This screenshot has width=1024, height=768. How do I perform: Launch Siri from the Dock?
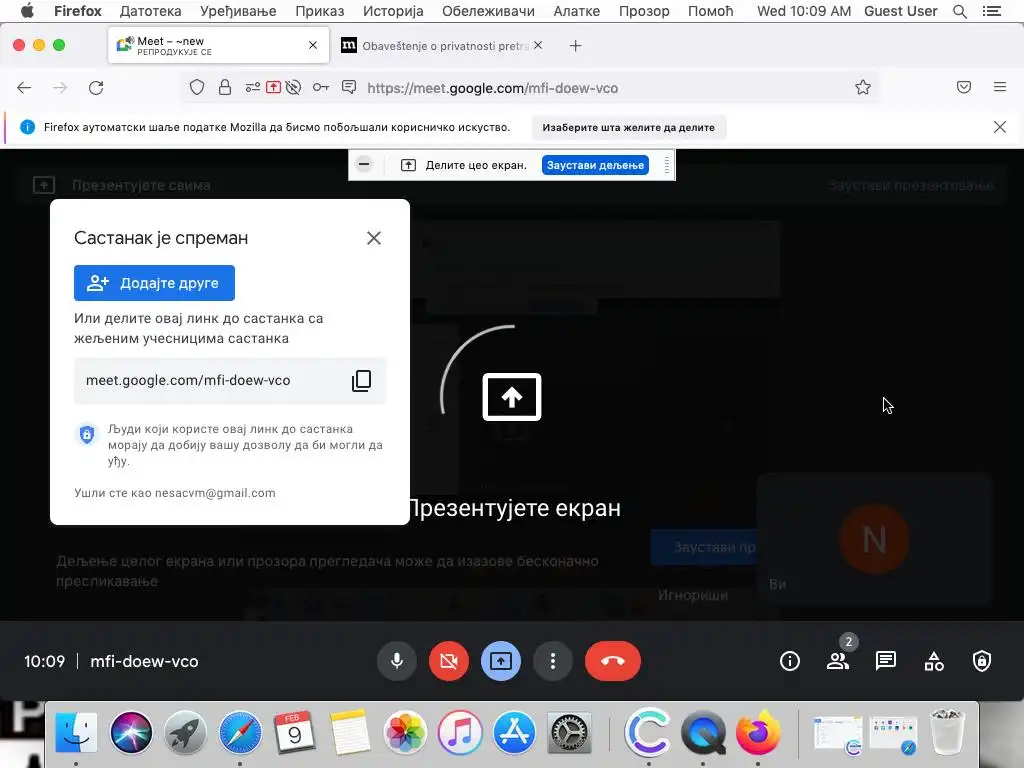131,731
